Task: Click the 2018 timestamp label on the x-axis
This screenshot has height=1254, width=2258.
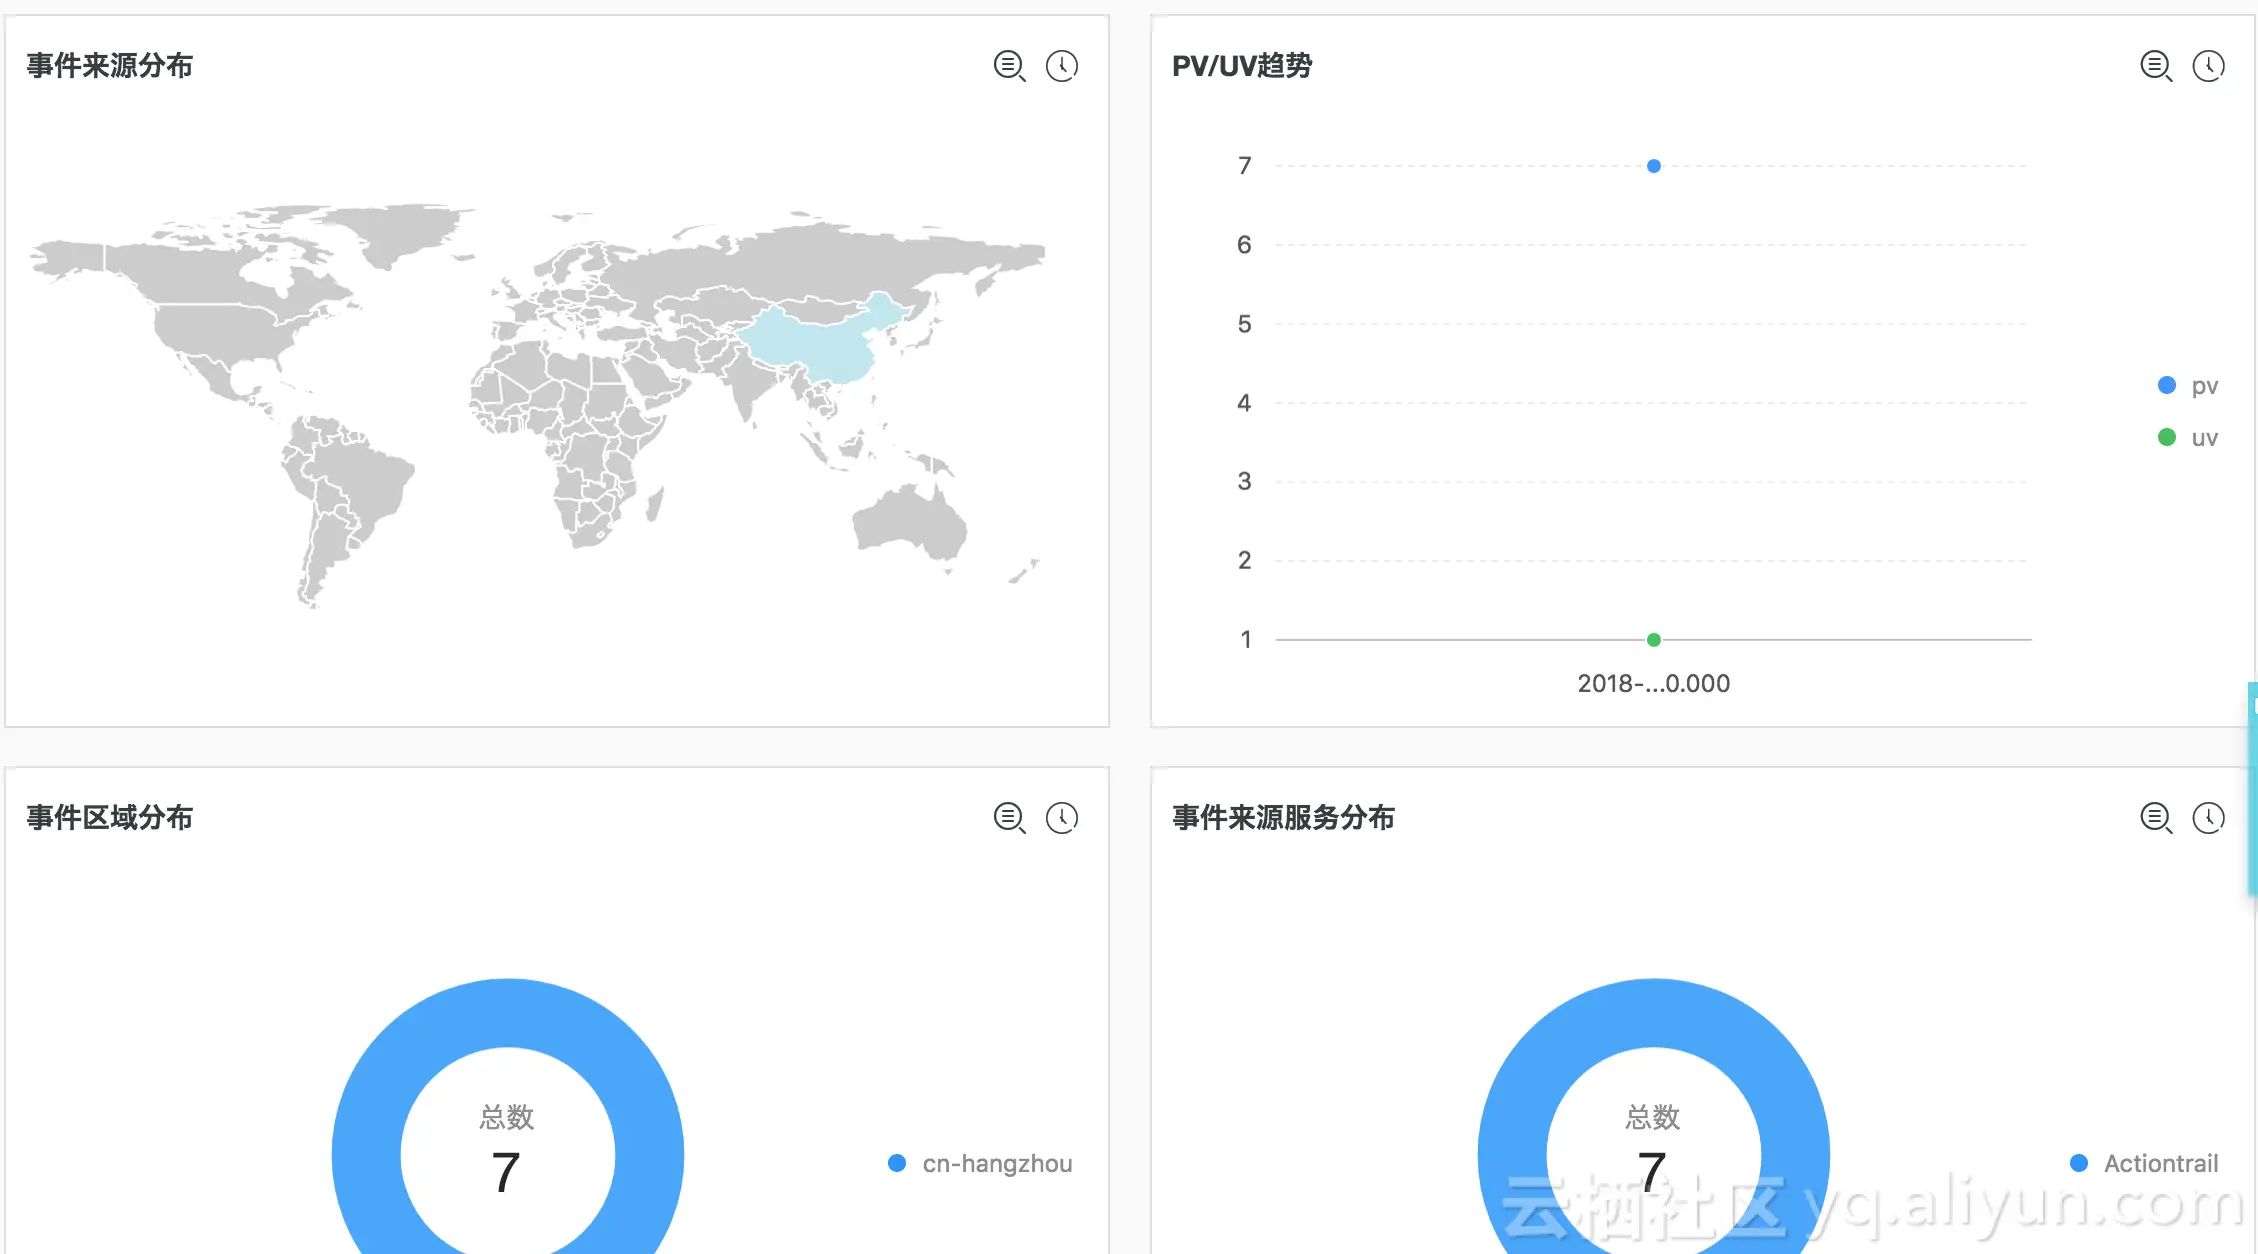Action: click(1653, 684)
